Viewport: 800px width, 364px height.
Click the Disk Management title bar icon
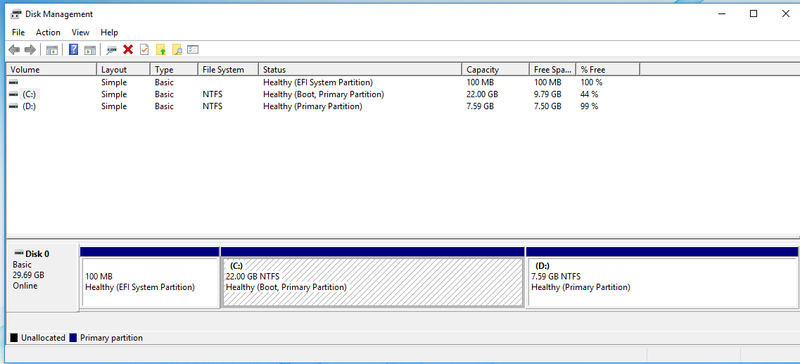pos(16,14)
